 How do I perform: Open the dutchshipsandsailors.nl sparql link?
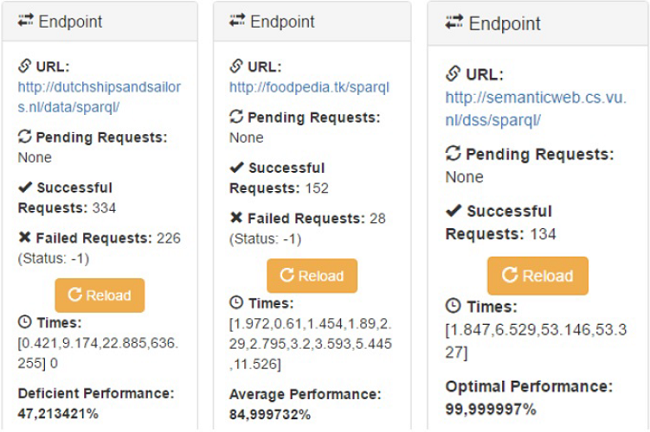(99, 96)
